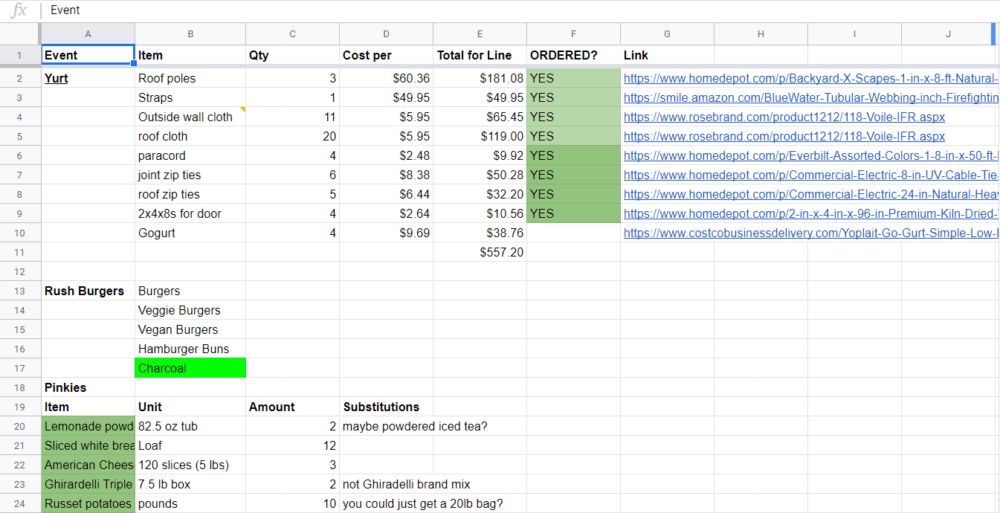
Task: Open the Commercial-Electric 24-in Natural link
Action: pos(811,194)
